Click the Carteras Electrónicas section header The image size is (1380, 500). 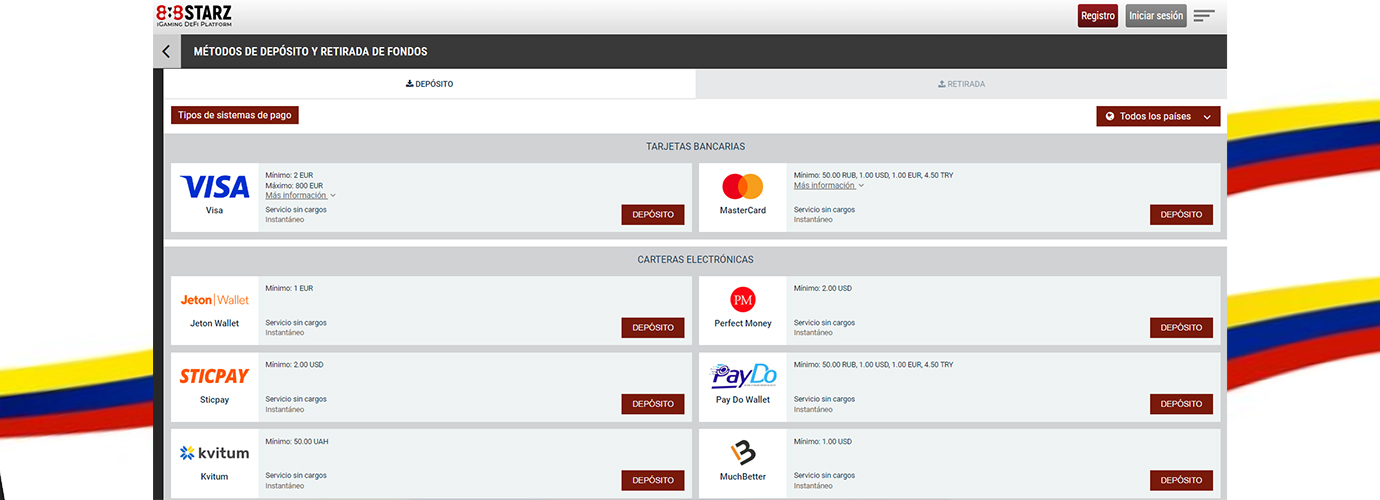695,259
